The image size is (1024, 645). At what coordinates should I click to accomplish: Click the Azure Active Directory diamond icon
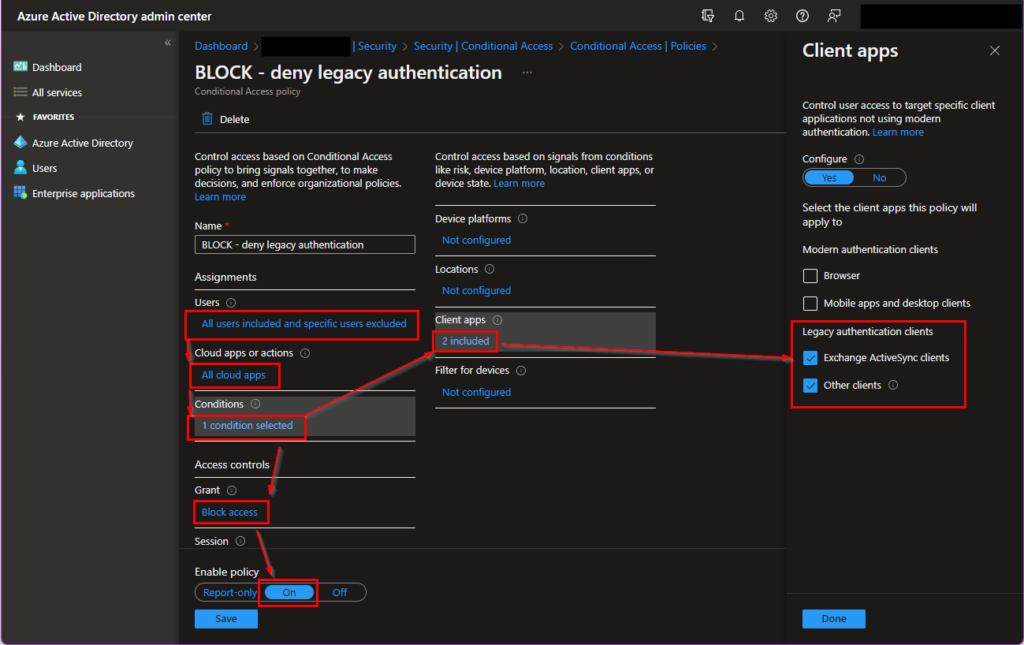[20, 142]
